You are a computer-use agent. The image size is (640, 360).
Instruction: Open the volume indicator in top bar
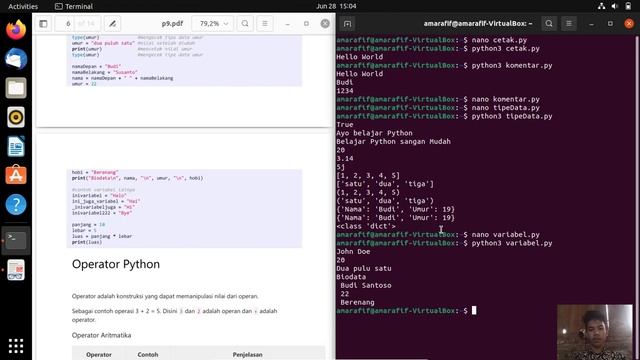click(x=615, y=6)
